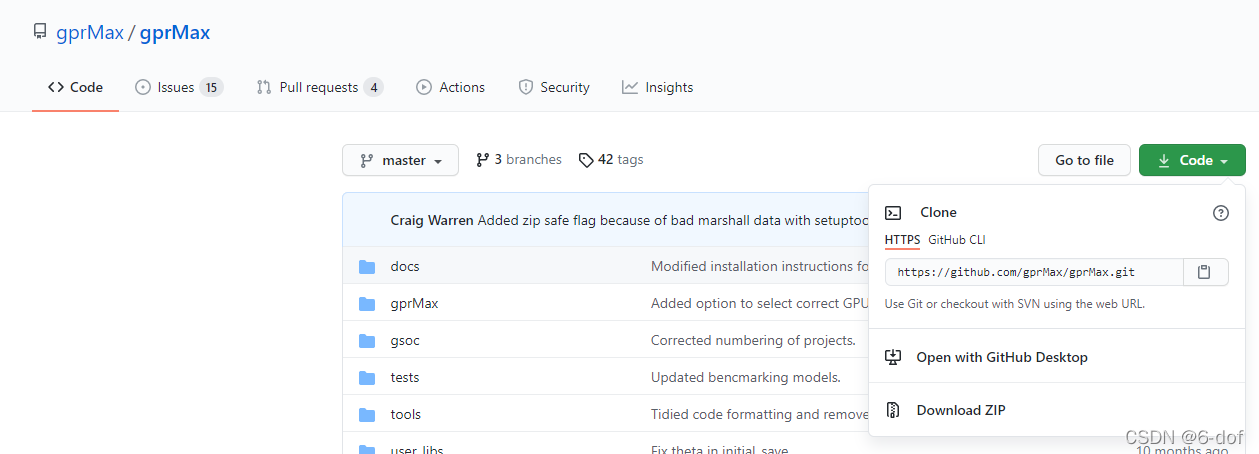View the Insights tab

[x=657, y=87]
